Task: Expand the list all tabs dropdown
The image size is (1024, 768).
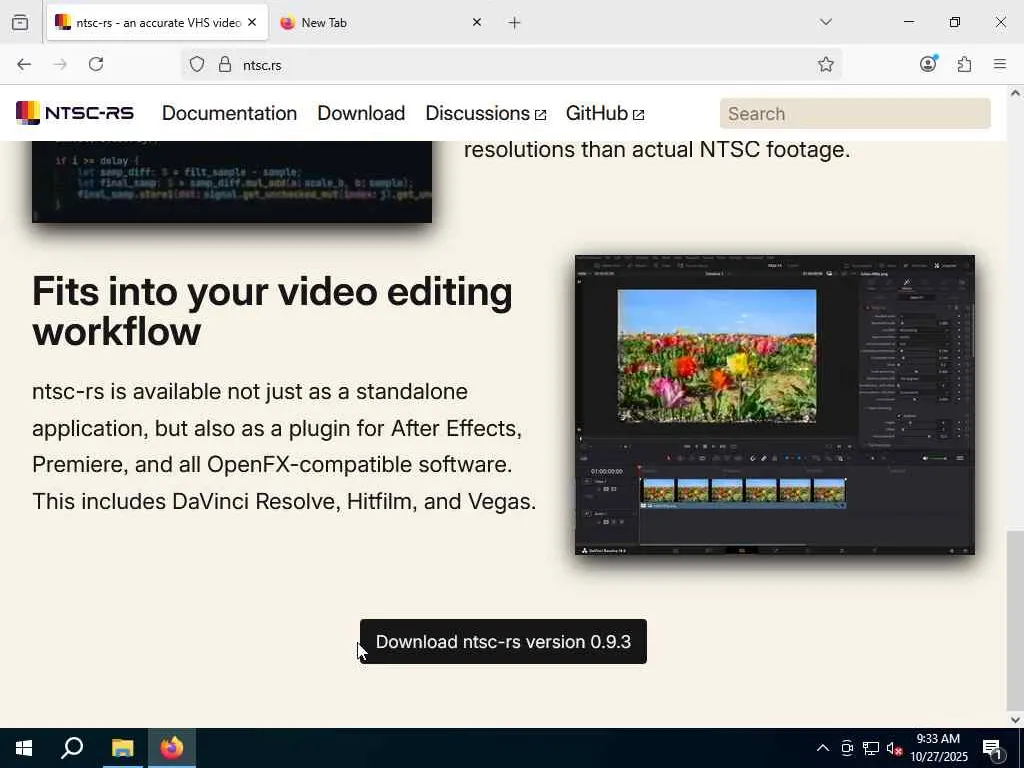Action: click(825, 22)
